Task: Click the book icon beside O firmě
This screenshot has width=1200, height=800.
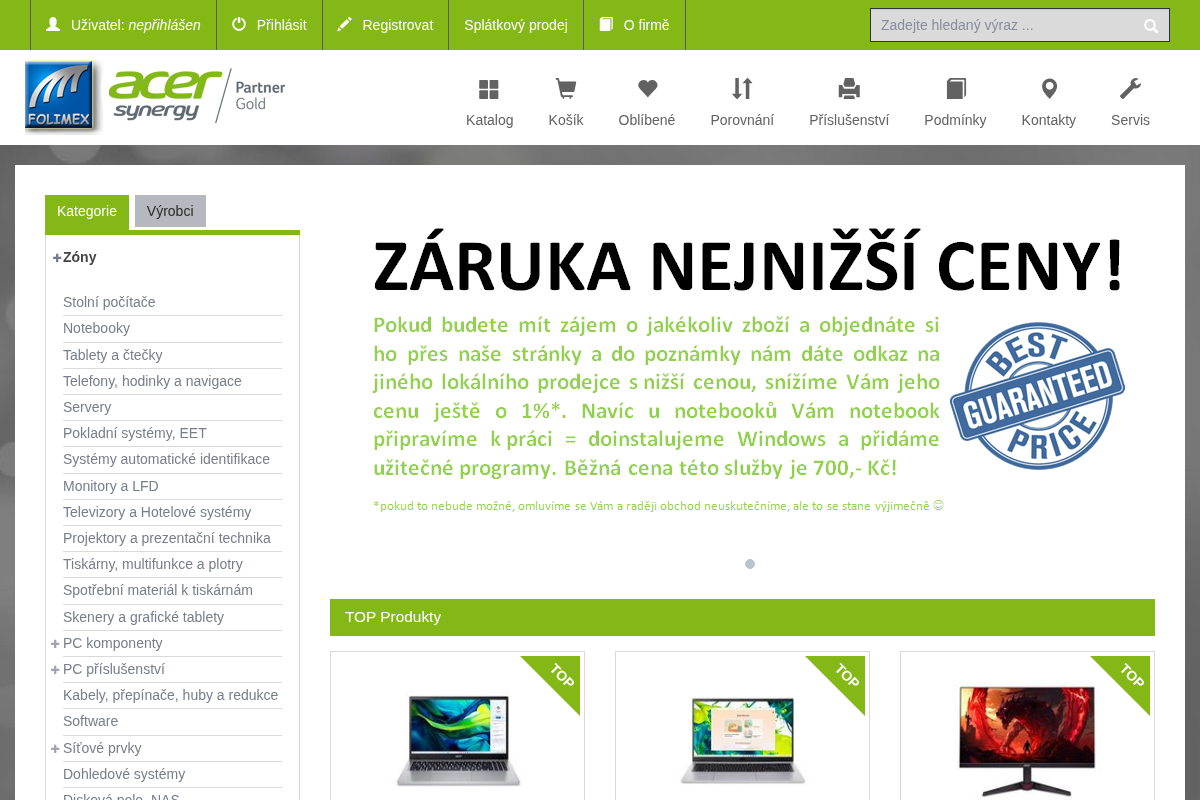Action: click(x=606, y=24)
